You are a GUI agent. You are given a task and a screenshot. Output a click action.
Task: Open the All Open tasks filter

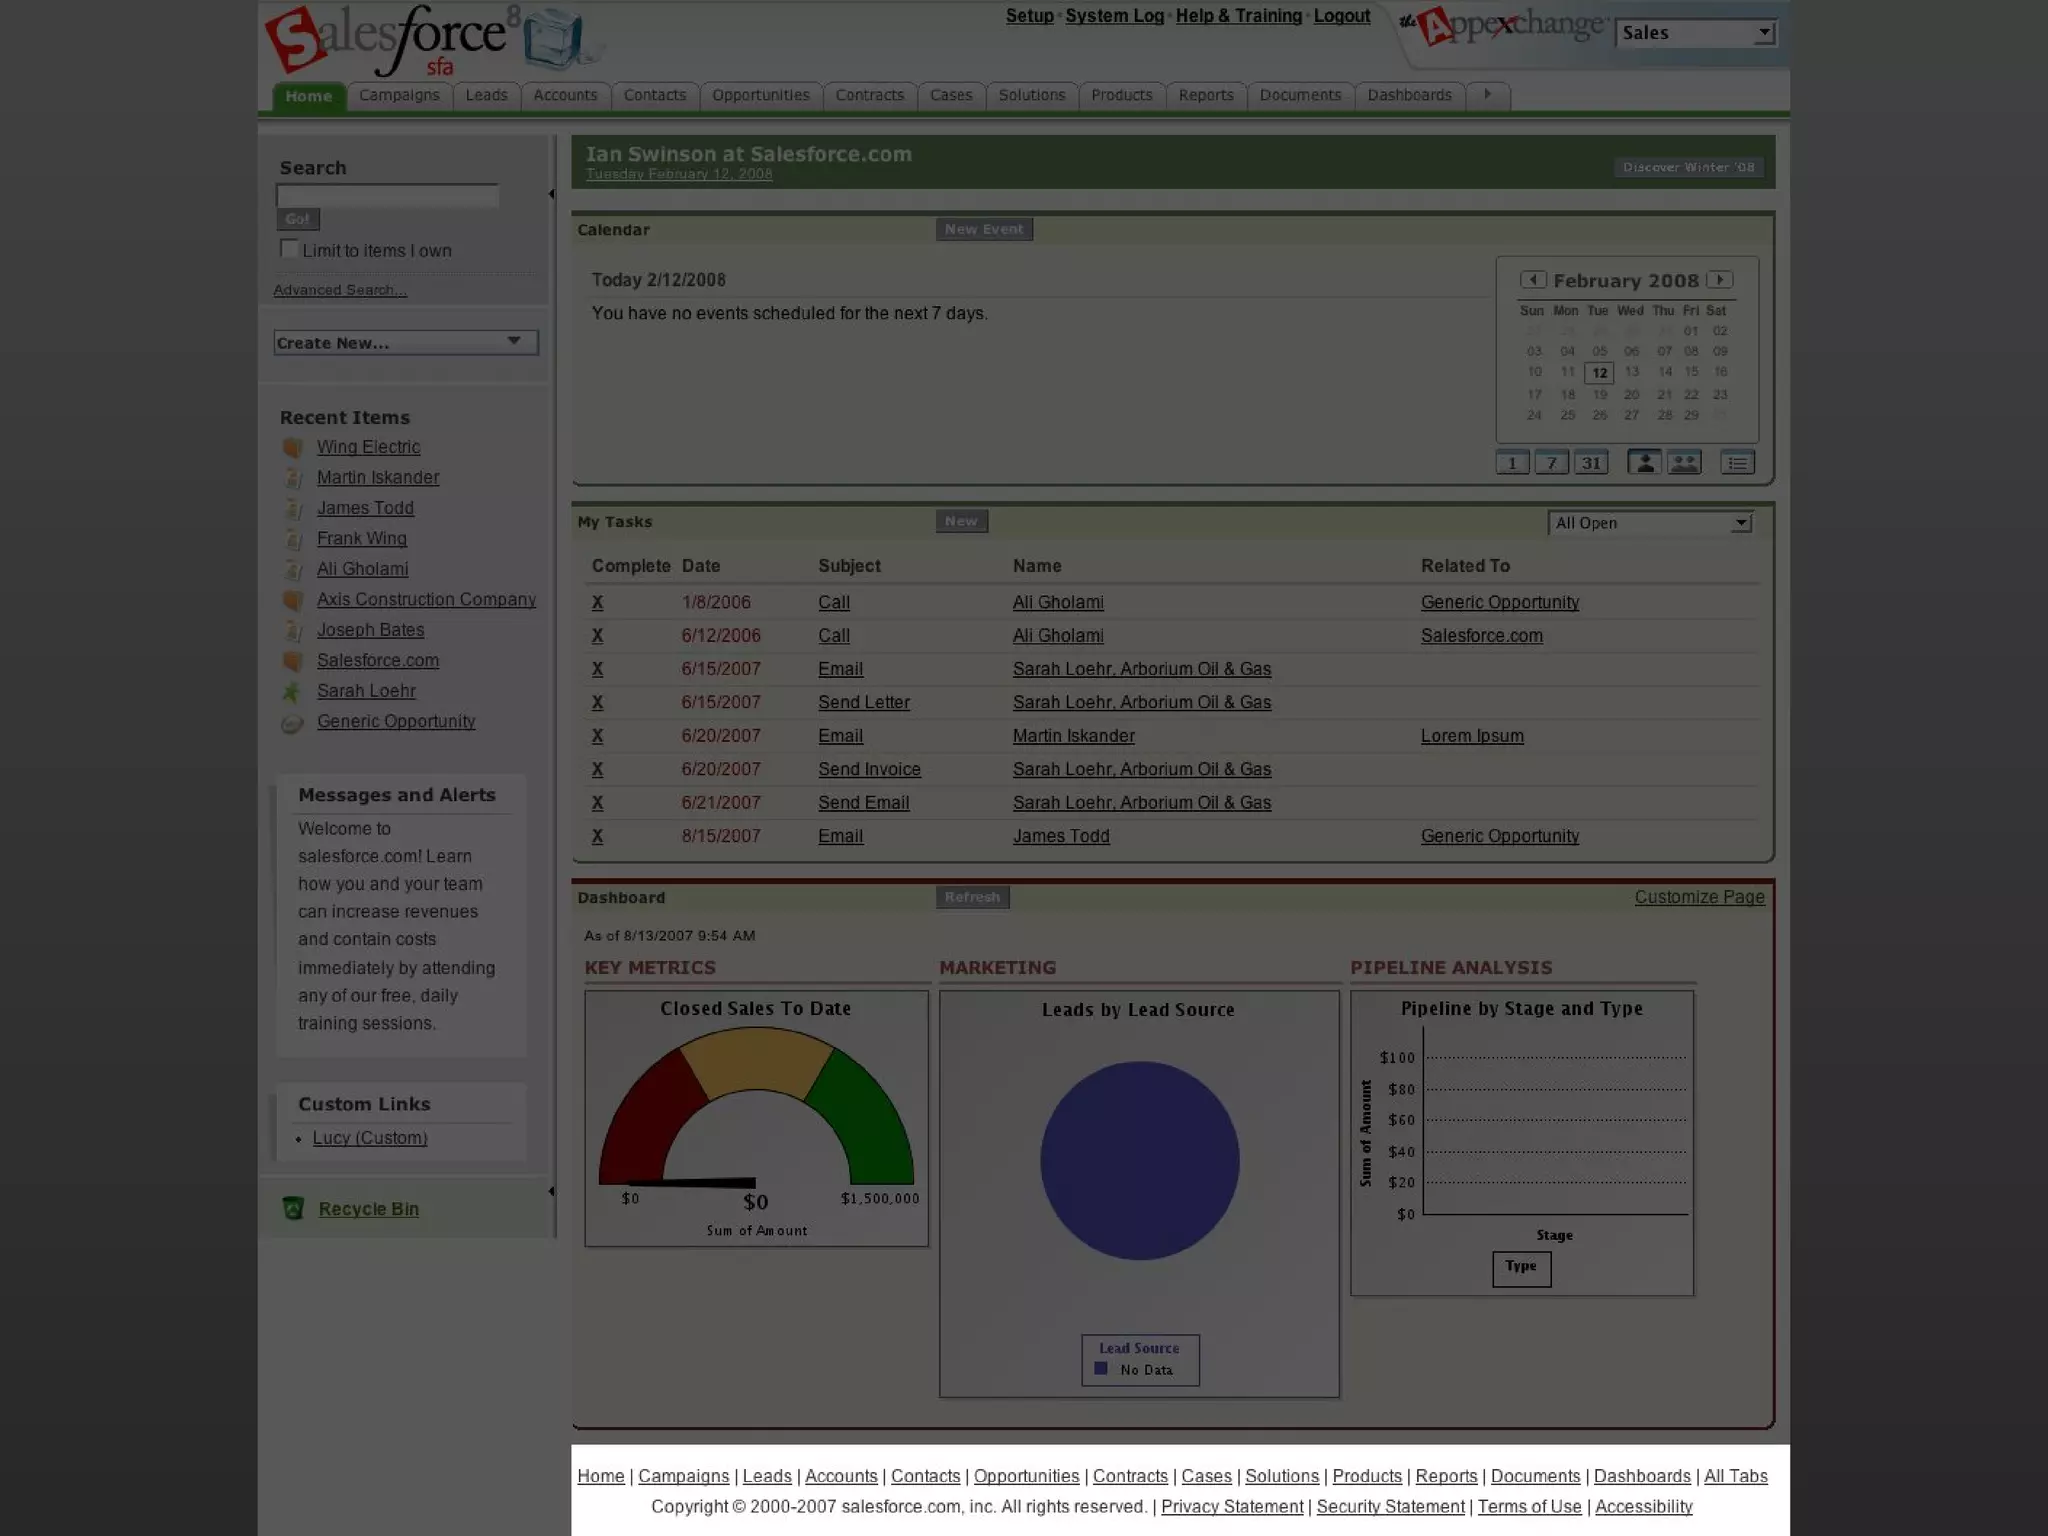point(1650,523)
